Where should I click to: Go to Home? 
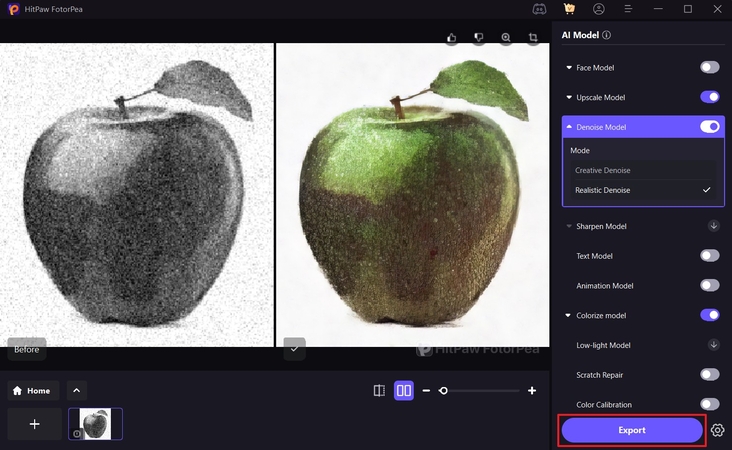33,391
